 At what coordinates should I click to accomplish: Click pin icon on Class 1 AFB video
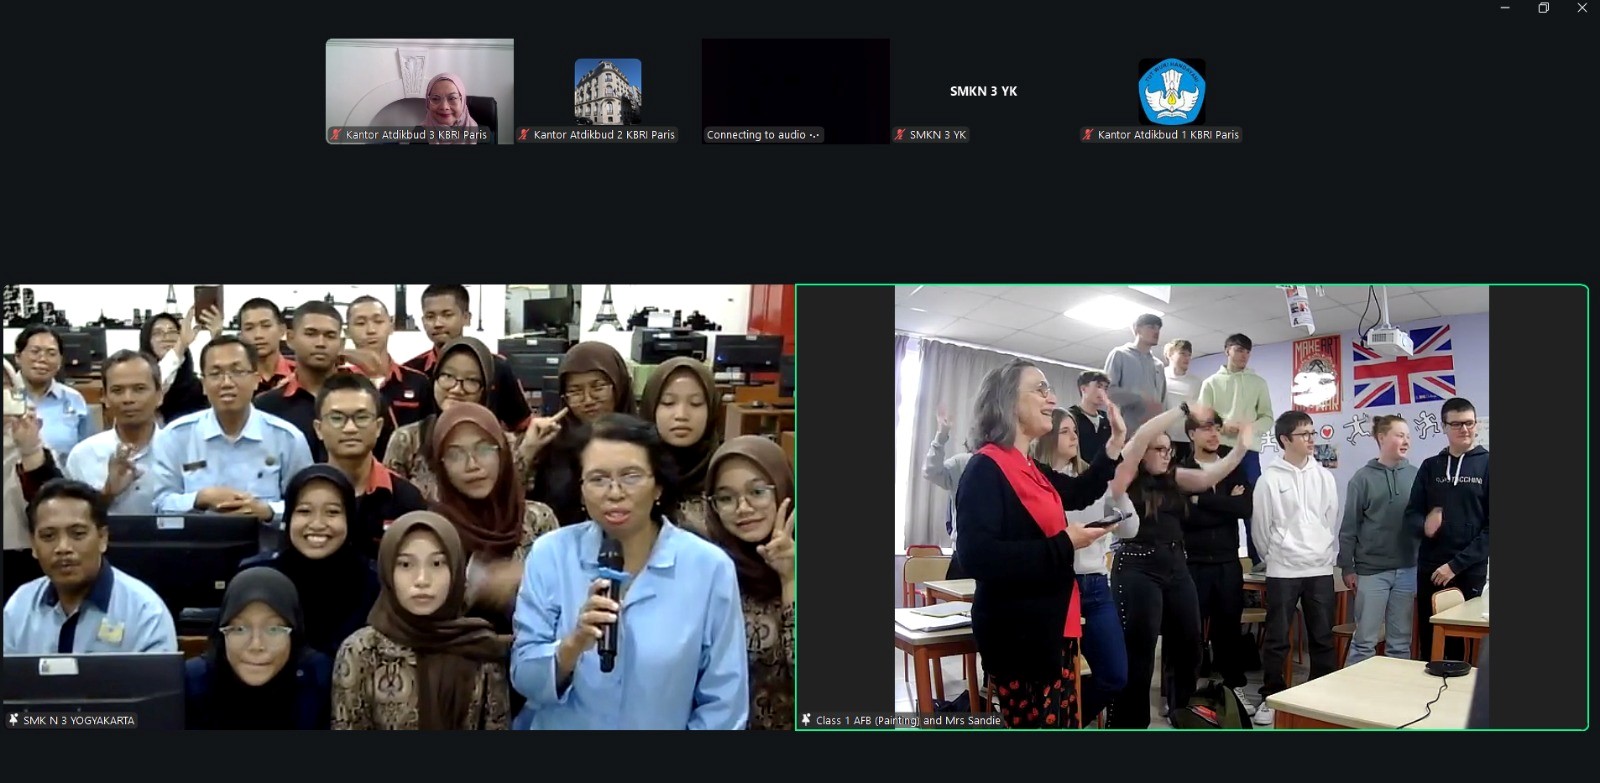click(806, 720)
